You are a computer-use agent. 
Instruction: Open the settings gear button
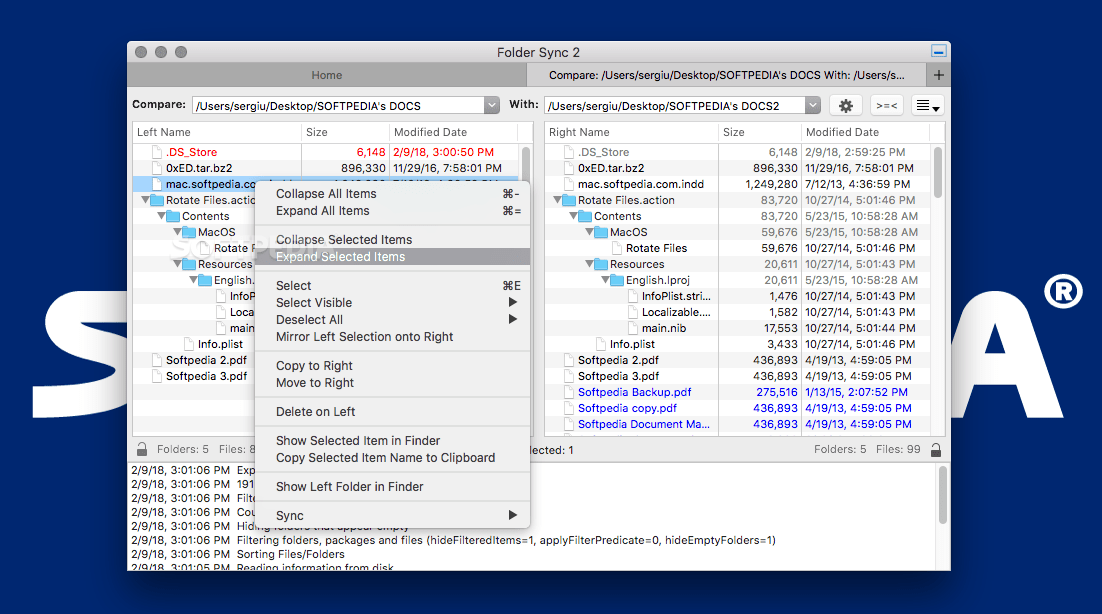pos(845,105)
